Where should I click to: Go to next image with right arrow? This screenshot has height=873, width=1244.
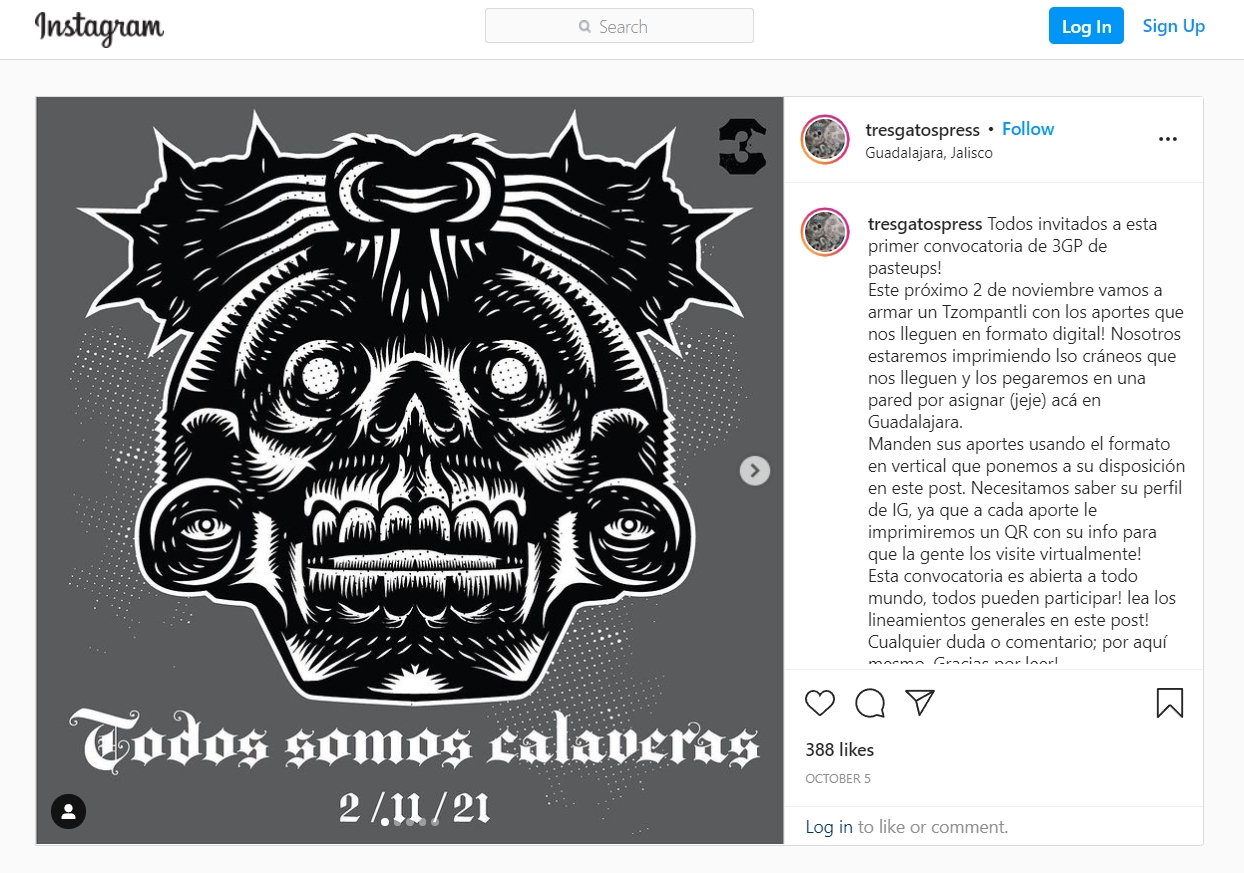tap(755, 470)
